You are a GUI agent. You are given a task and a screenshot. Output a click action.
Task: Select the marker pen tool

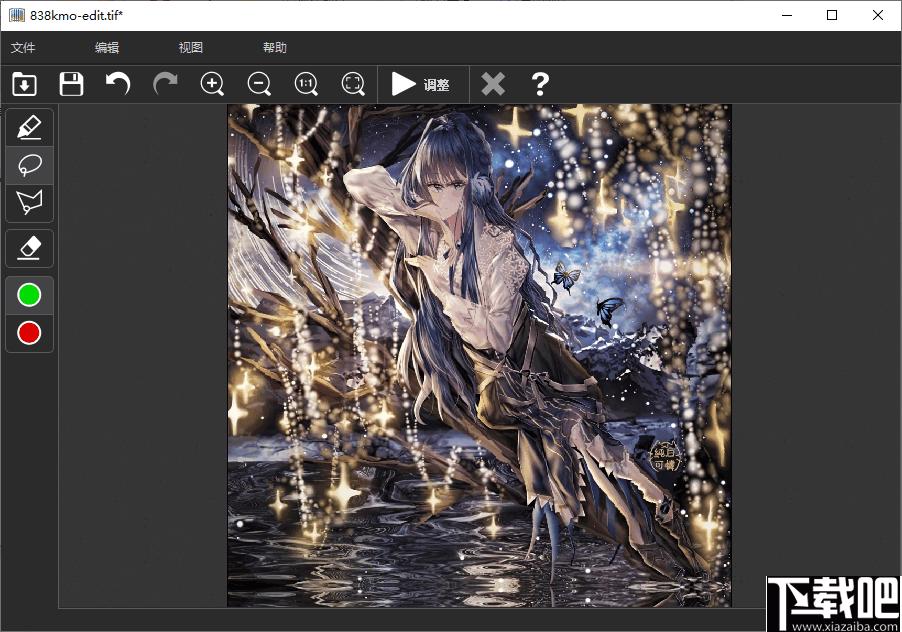(x=29, y=128)
